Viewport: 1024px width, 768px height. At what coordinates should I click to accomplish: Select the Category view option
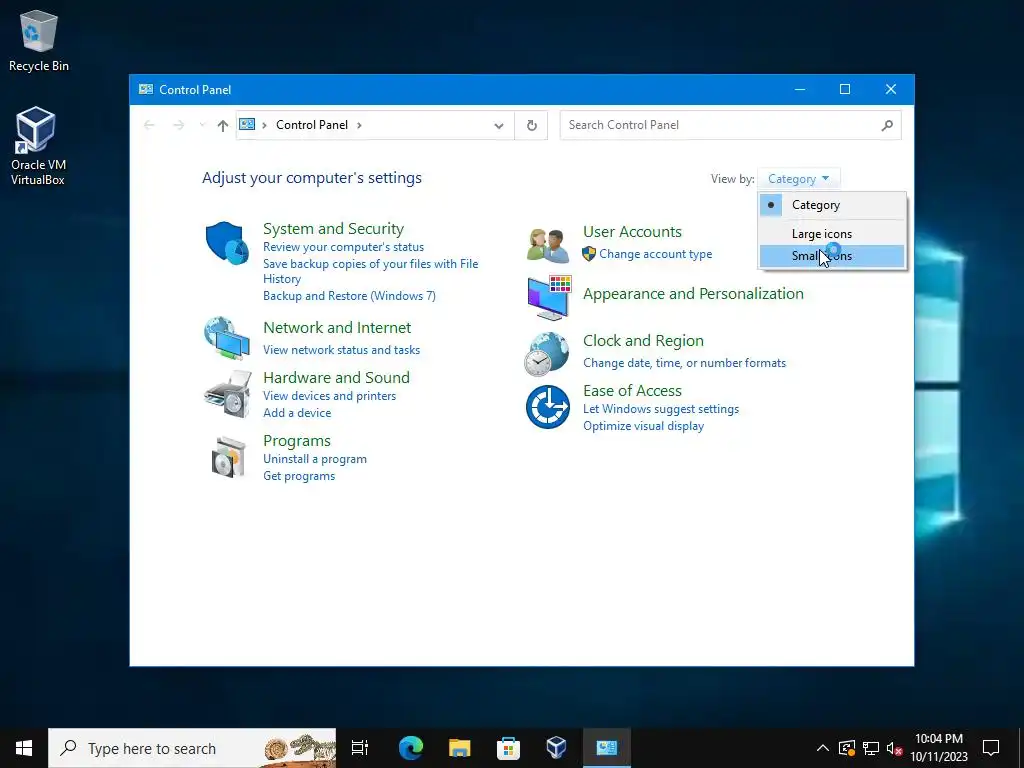coord(833,205)
